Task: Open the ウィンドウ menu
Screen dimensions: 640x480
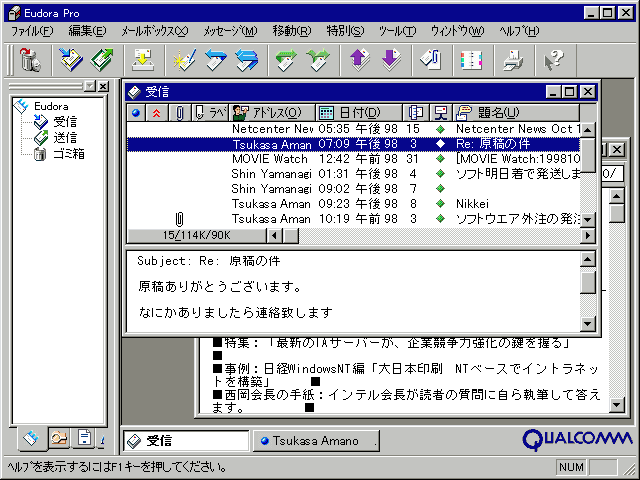Action: (x=457, y=31)
